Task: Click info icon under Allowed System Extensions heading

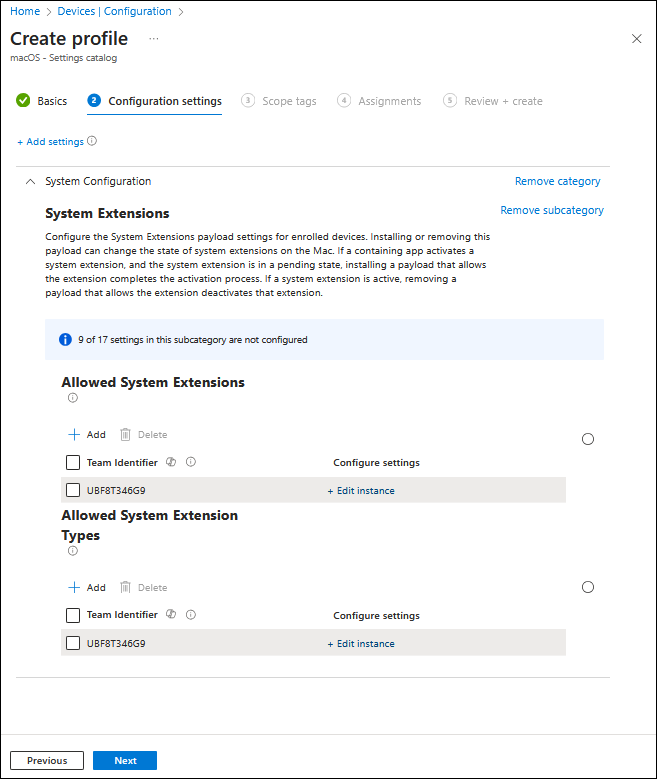Action: (x=73, y=397)
